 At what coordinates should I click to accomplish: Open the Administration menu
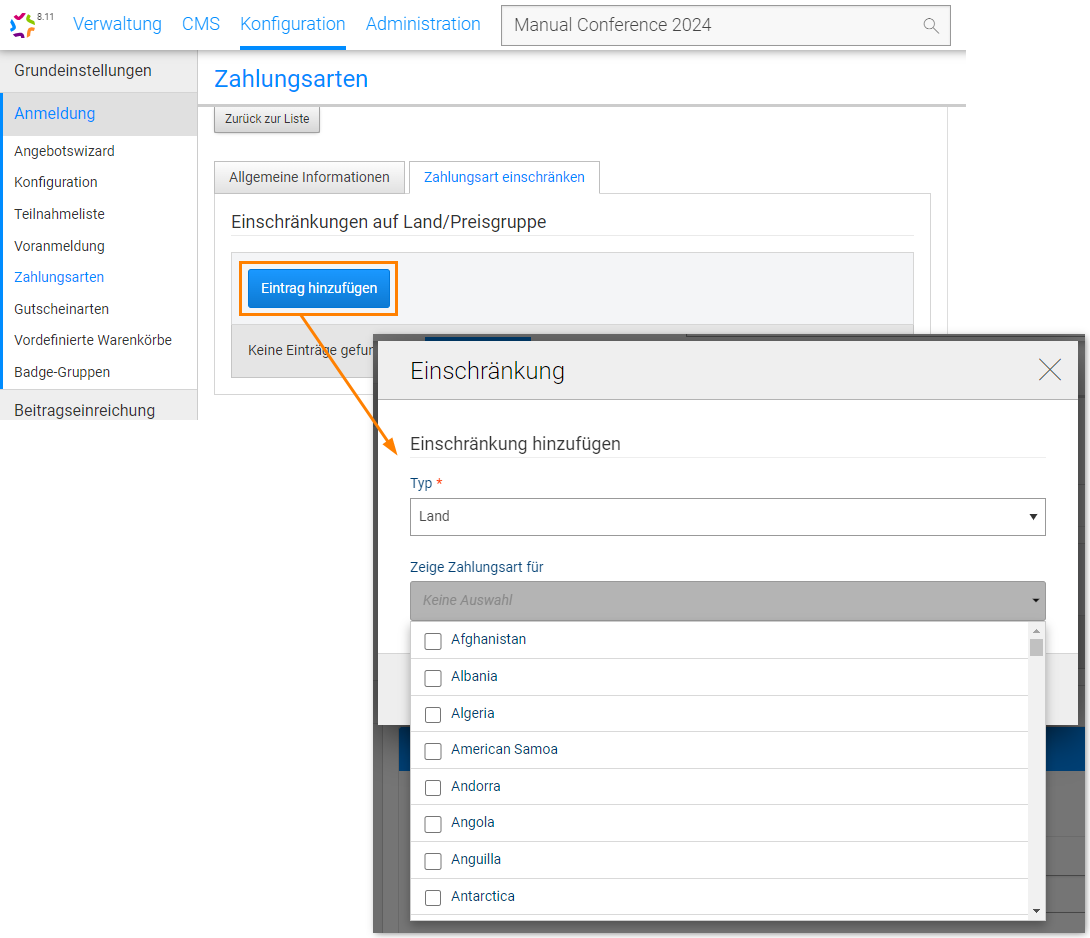pyautogui.click(x=423, y=24)
